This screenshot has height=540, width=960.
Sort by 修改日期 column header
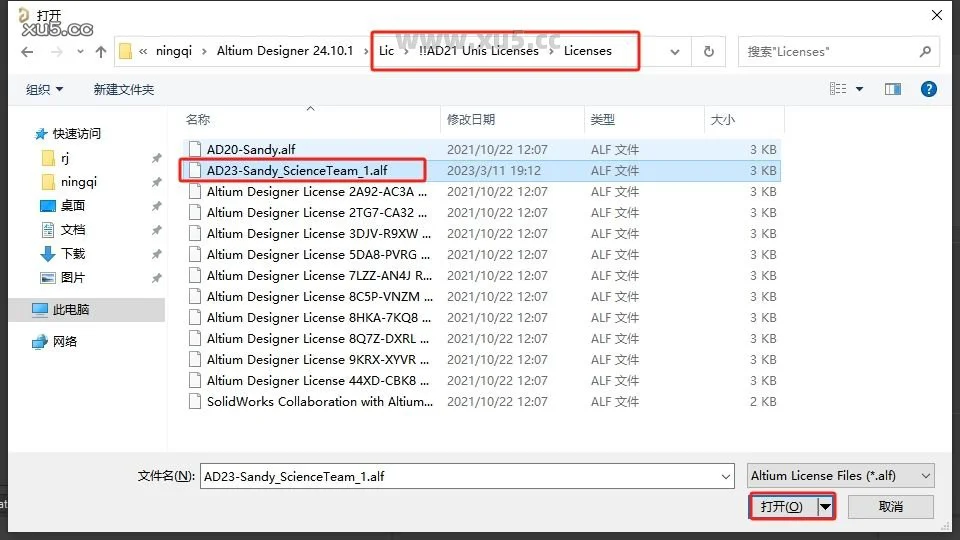[471, 119]
